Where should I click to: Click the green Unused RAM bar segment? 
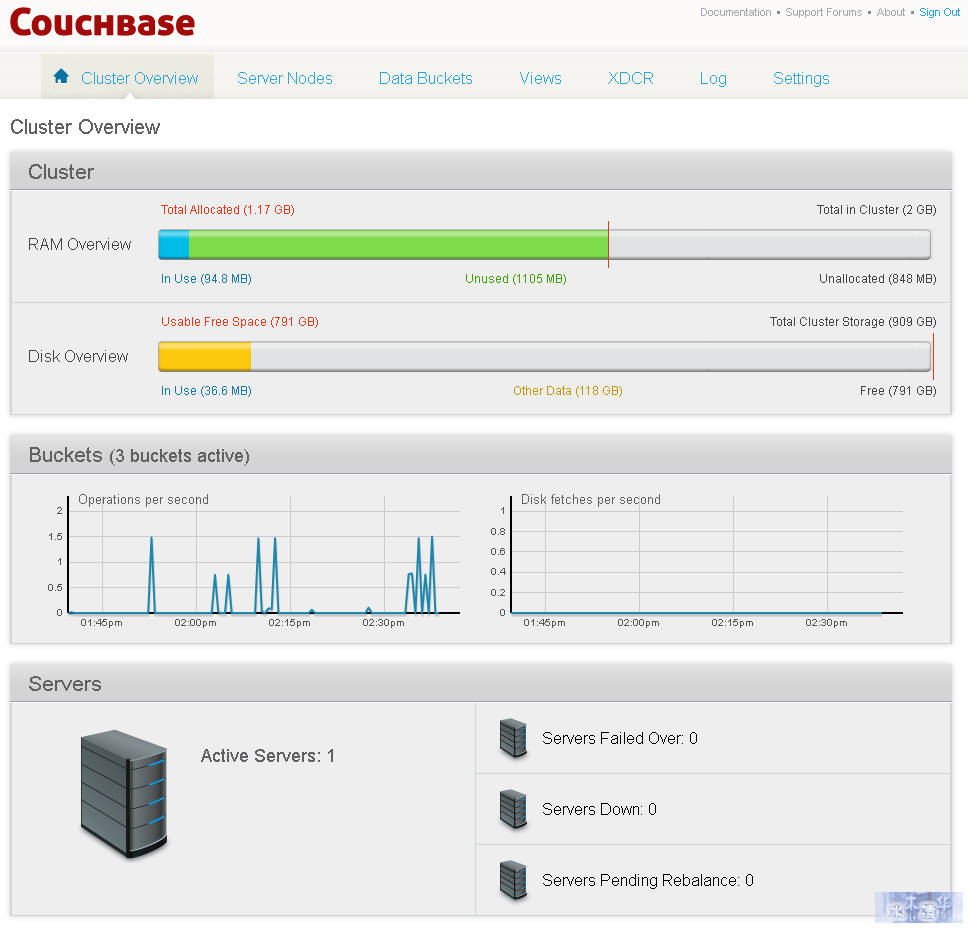398,245
